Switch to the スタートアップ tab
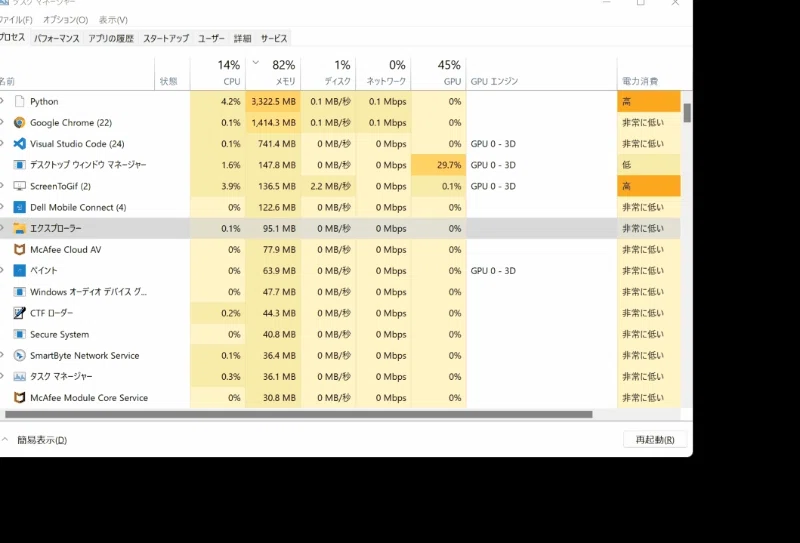Image resolution: width=800 pixels, height=543 pixels. [x=166, y=38]
